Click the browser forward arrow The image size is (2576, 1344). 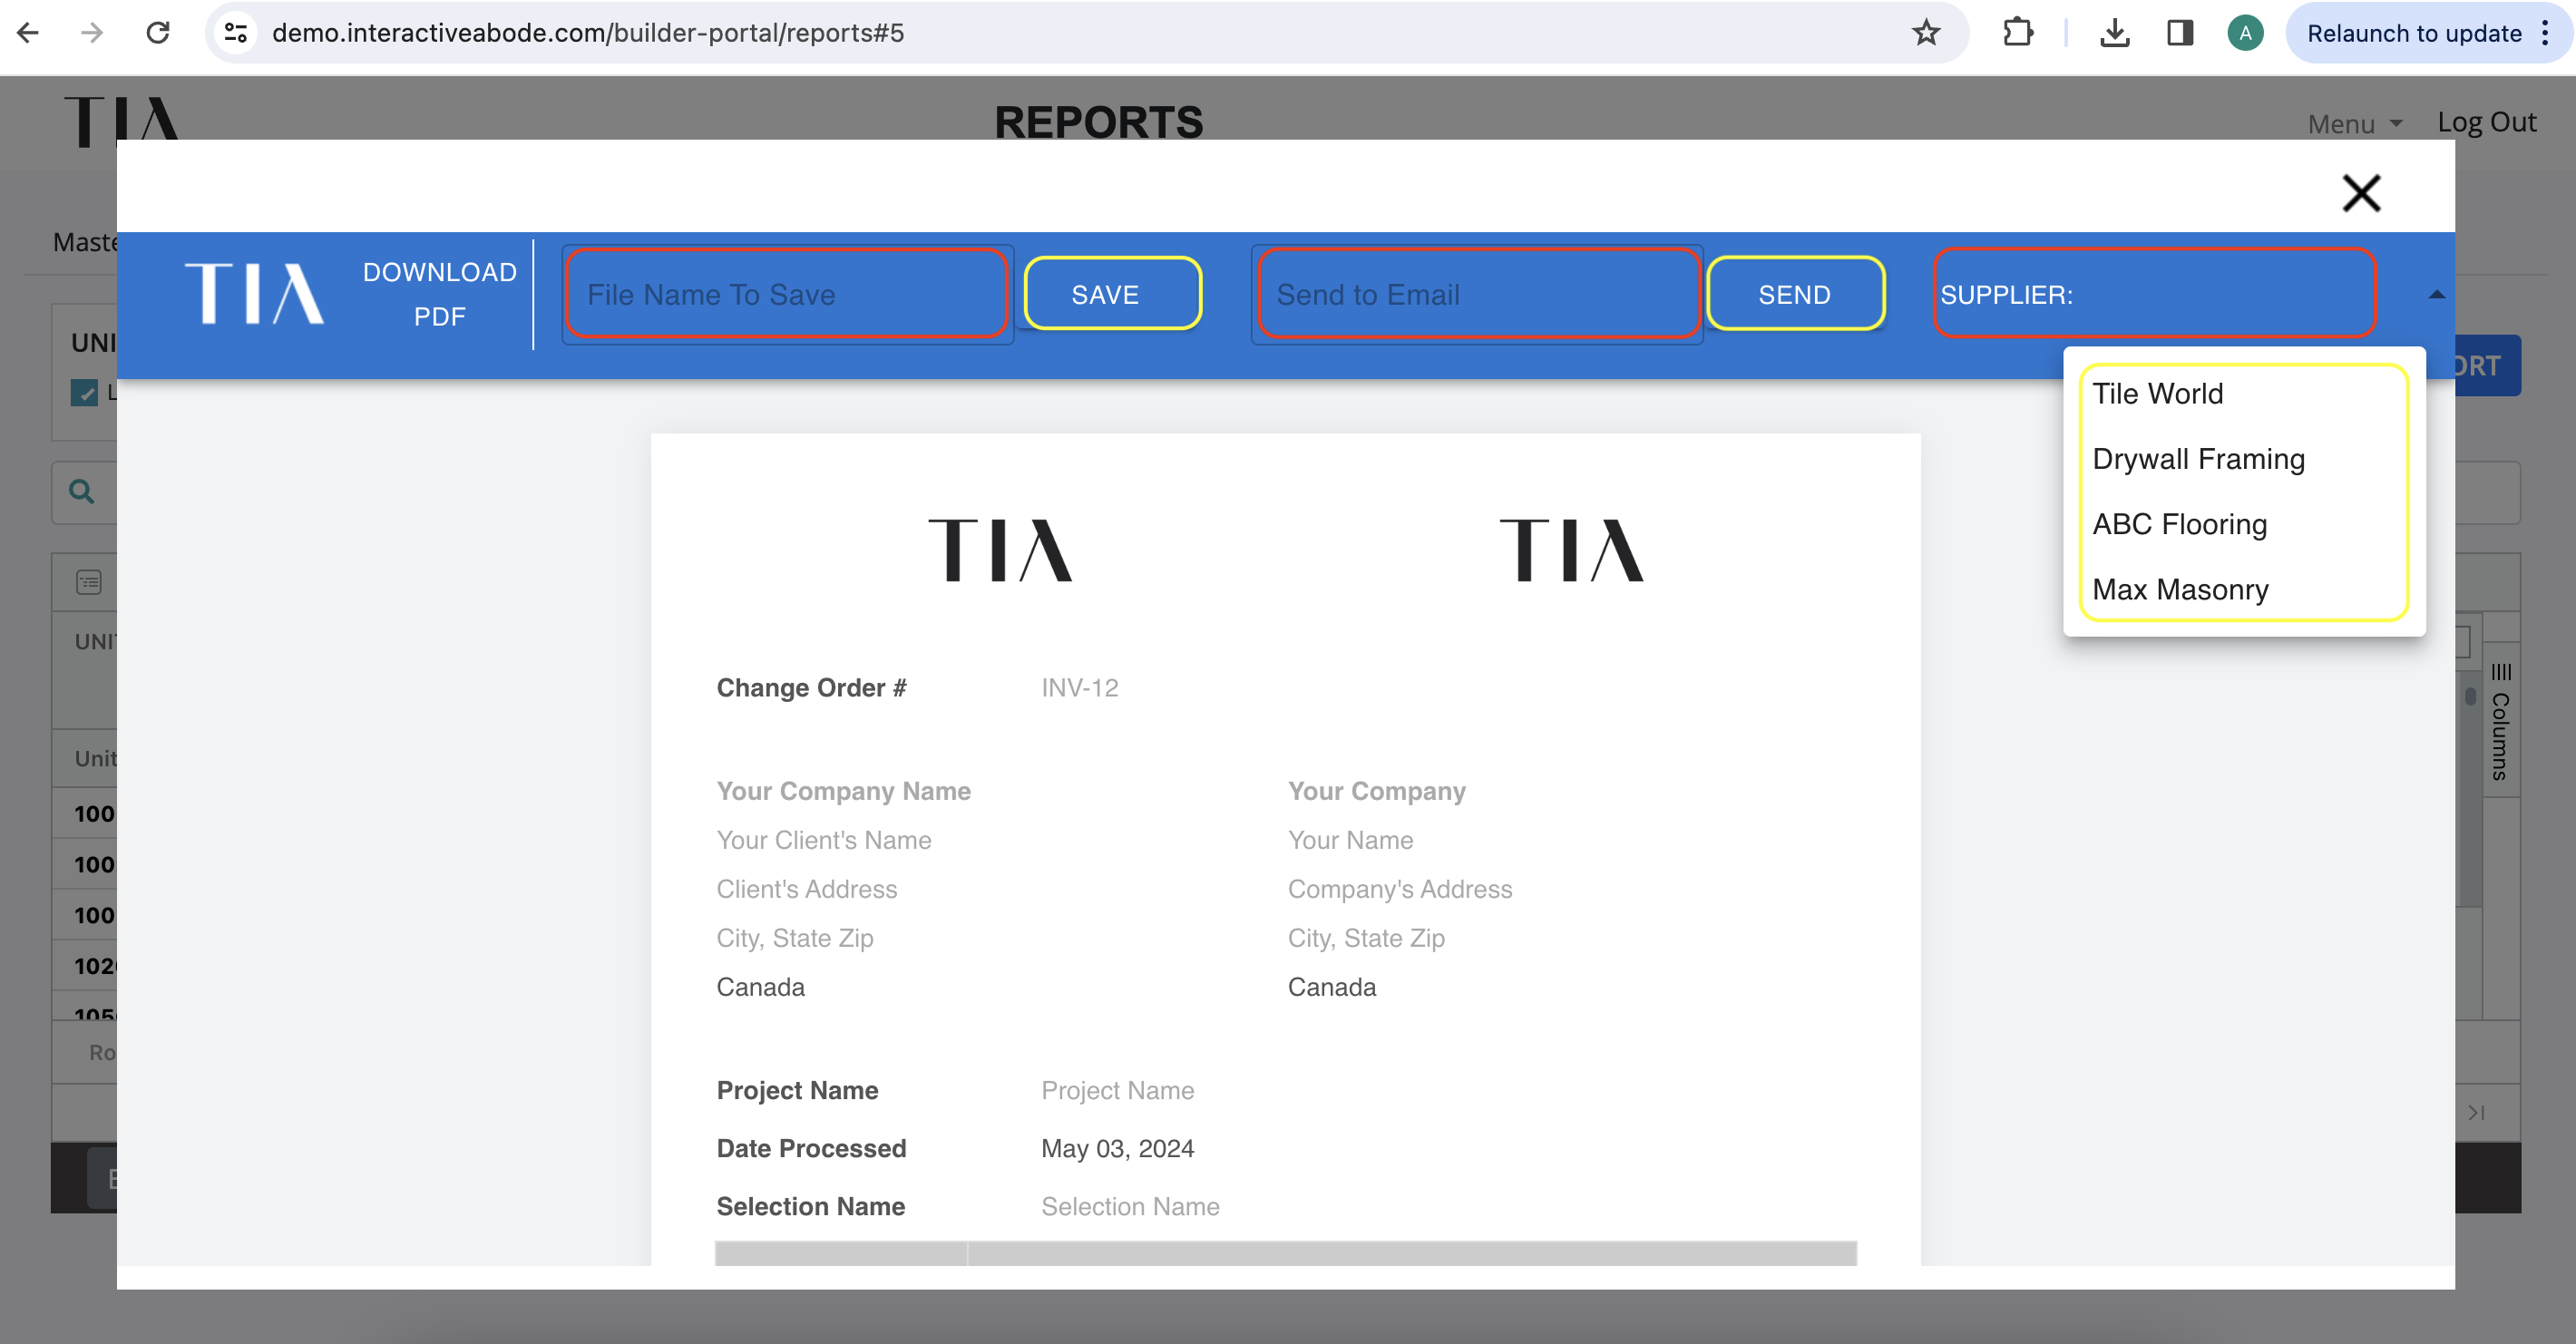pyautogui.click(x=92, y=33)
